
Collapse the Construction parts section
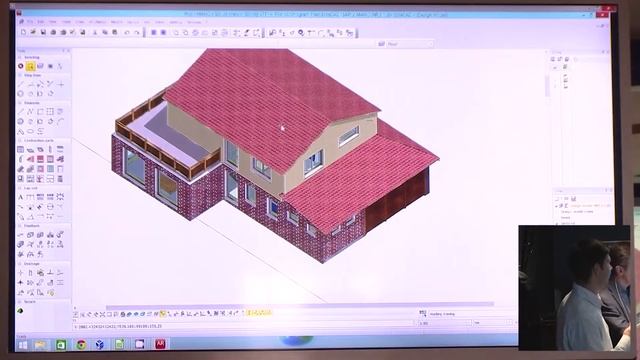coord(20,140)
